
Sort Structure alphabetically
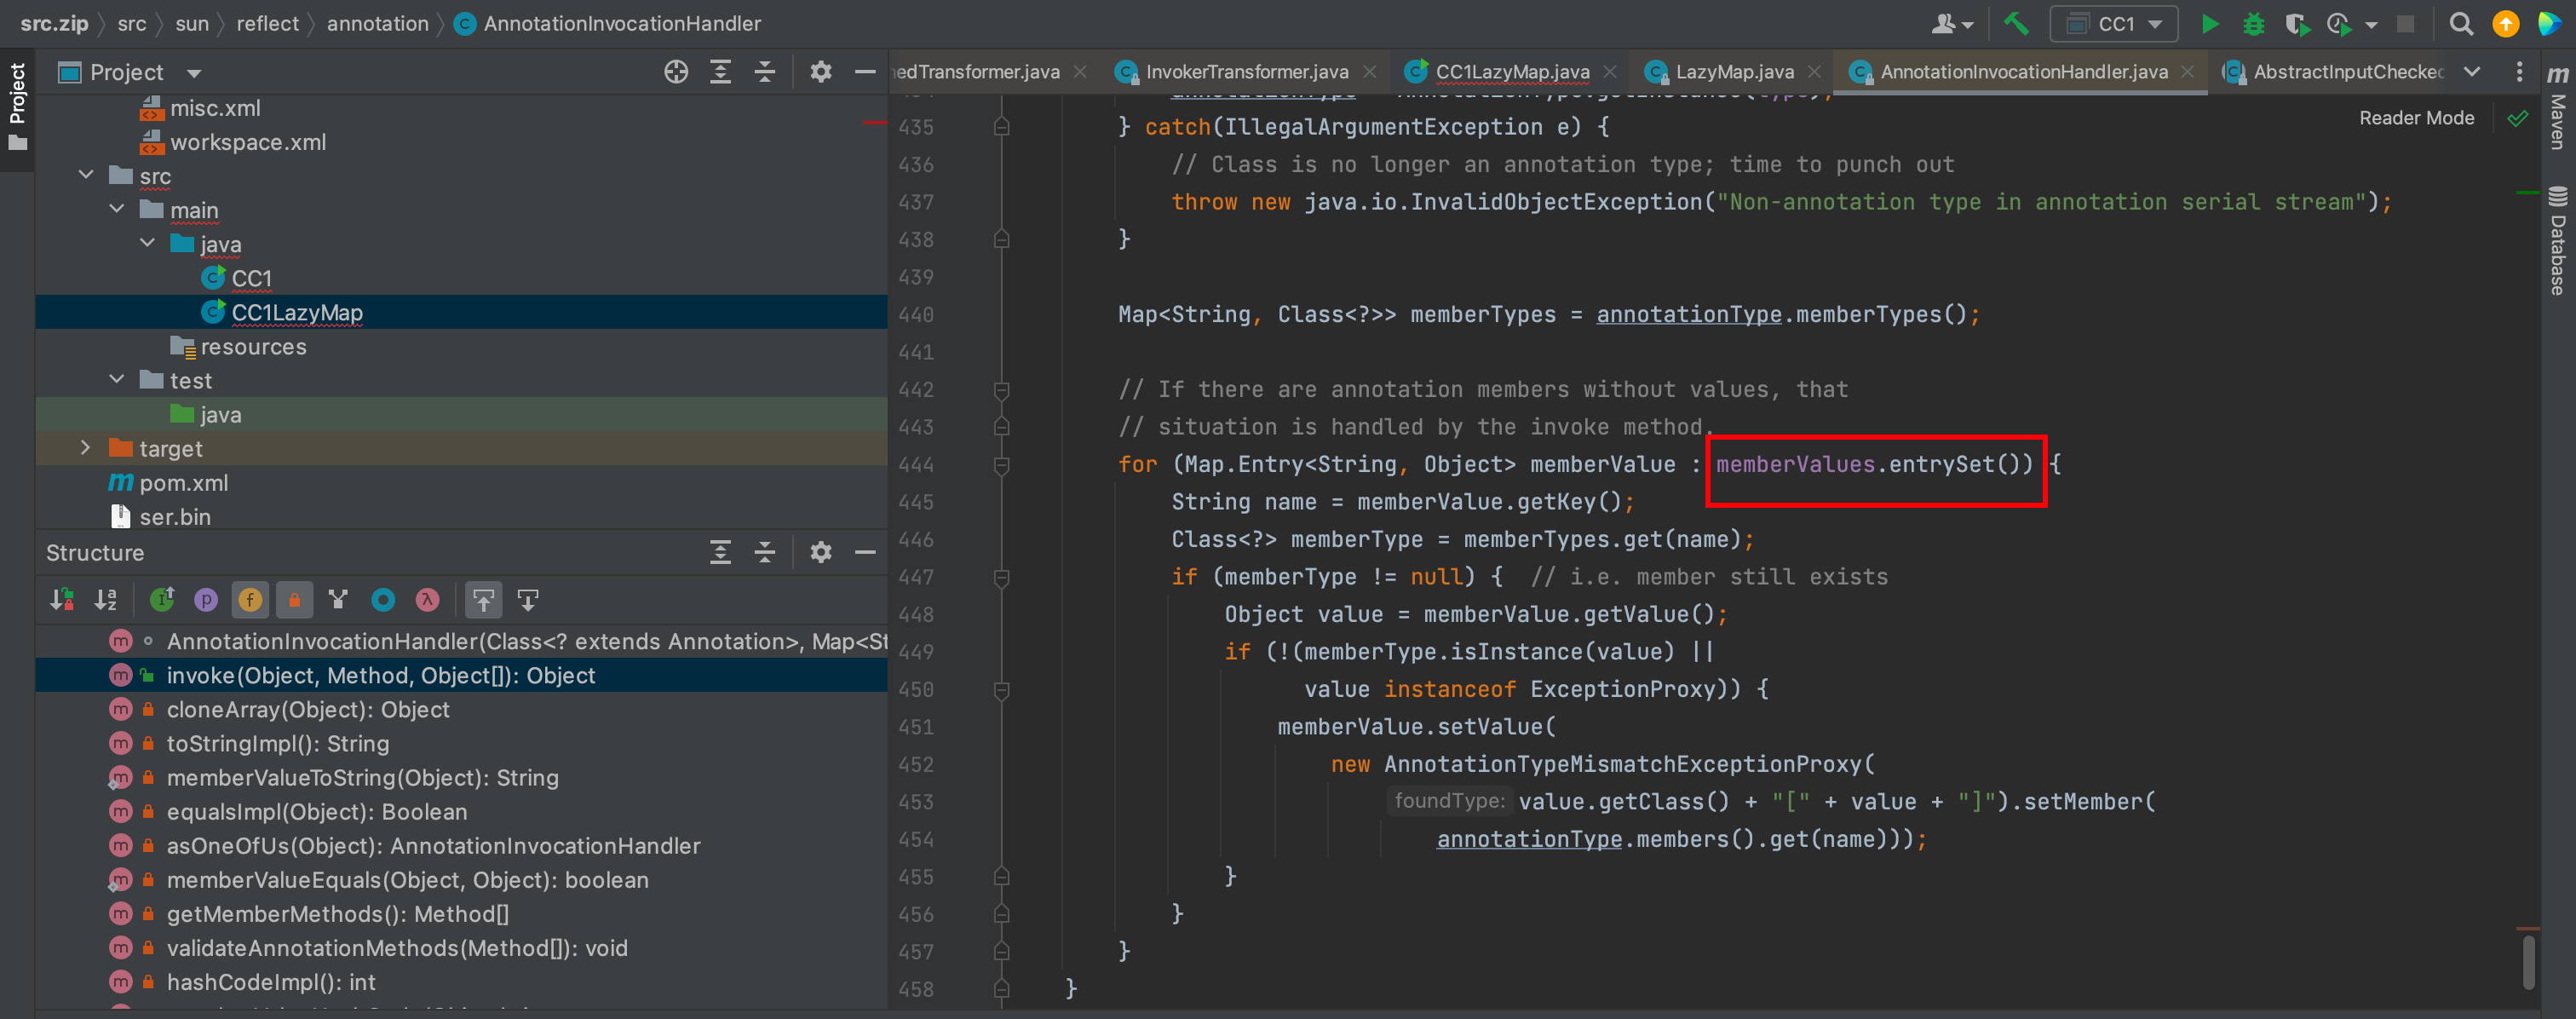pos(106,599)
